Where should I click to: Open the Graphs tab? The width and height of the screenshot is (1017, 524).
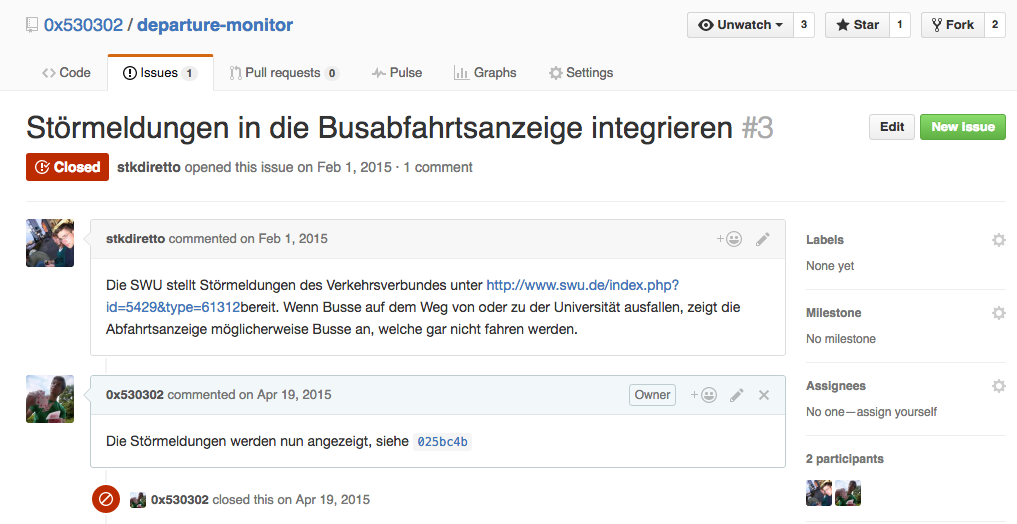point(485,73)
